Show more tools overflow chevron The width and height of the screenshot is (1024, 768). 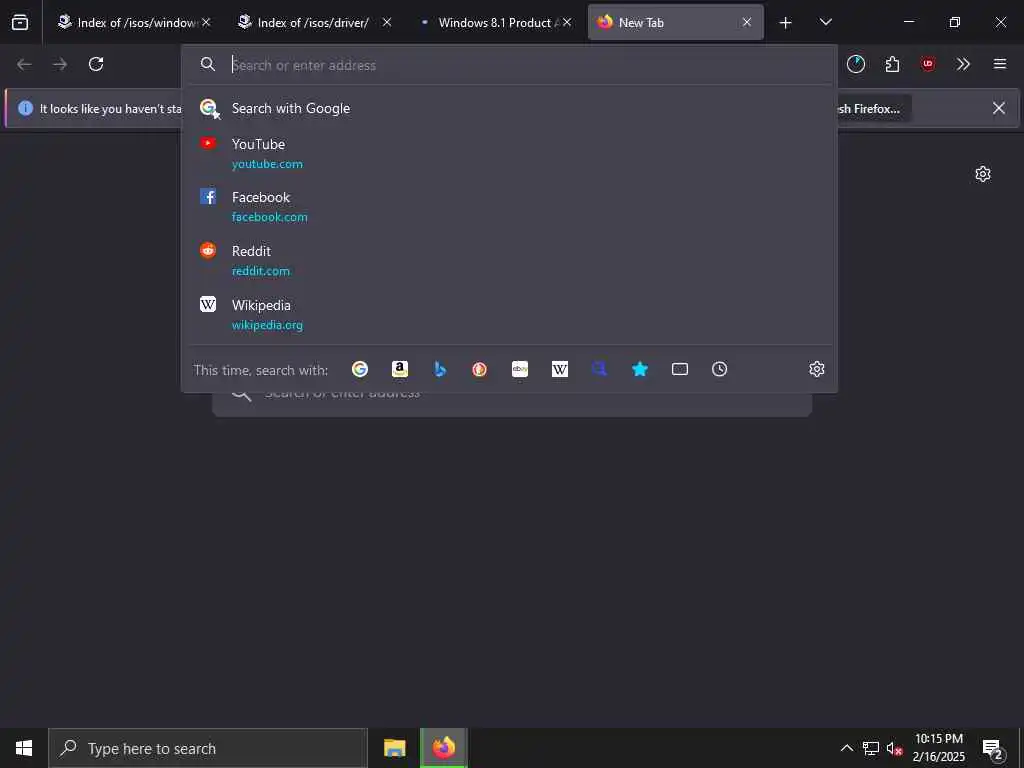coord(963,64)
